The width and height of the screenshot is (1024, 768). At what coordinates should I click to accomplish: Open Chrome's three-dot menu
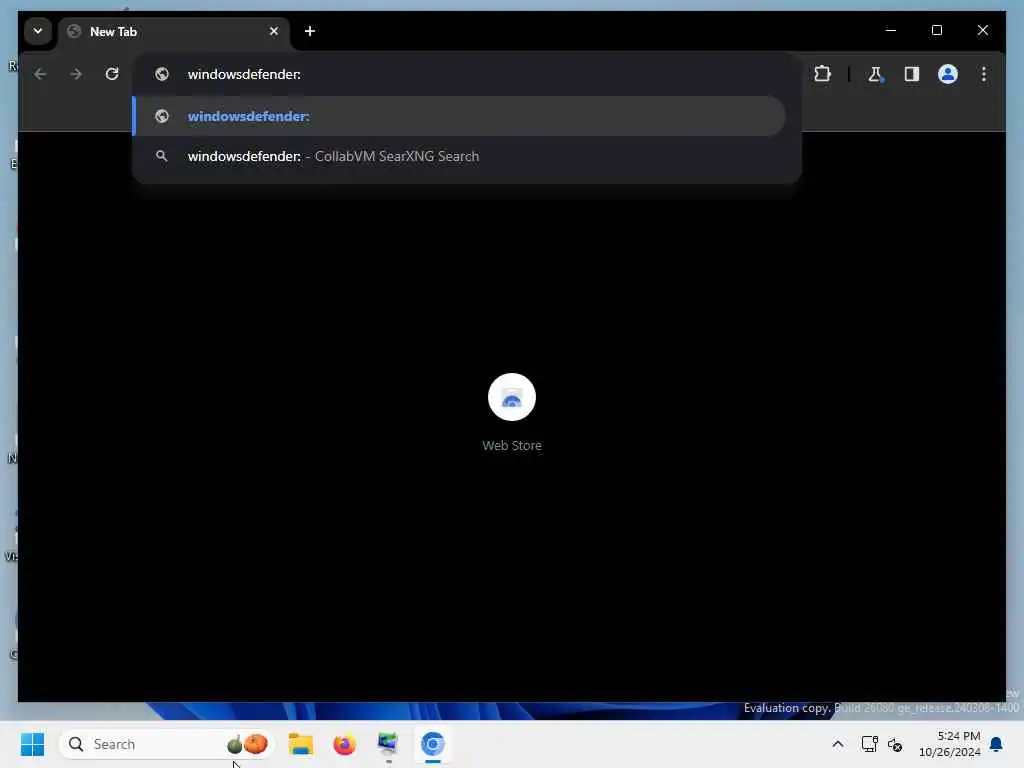pos(984,74)
